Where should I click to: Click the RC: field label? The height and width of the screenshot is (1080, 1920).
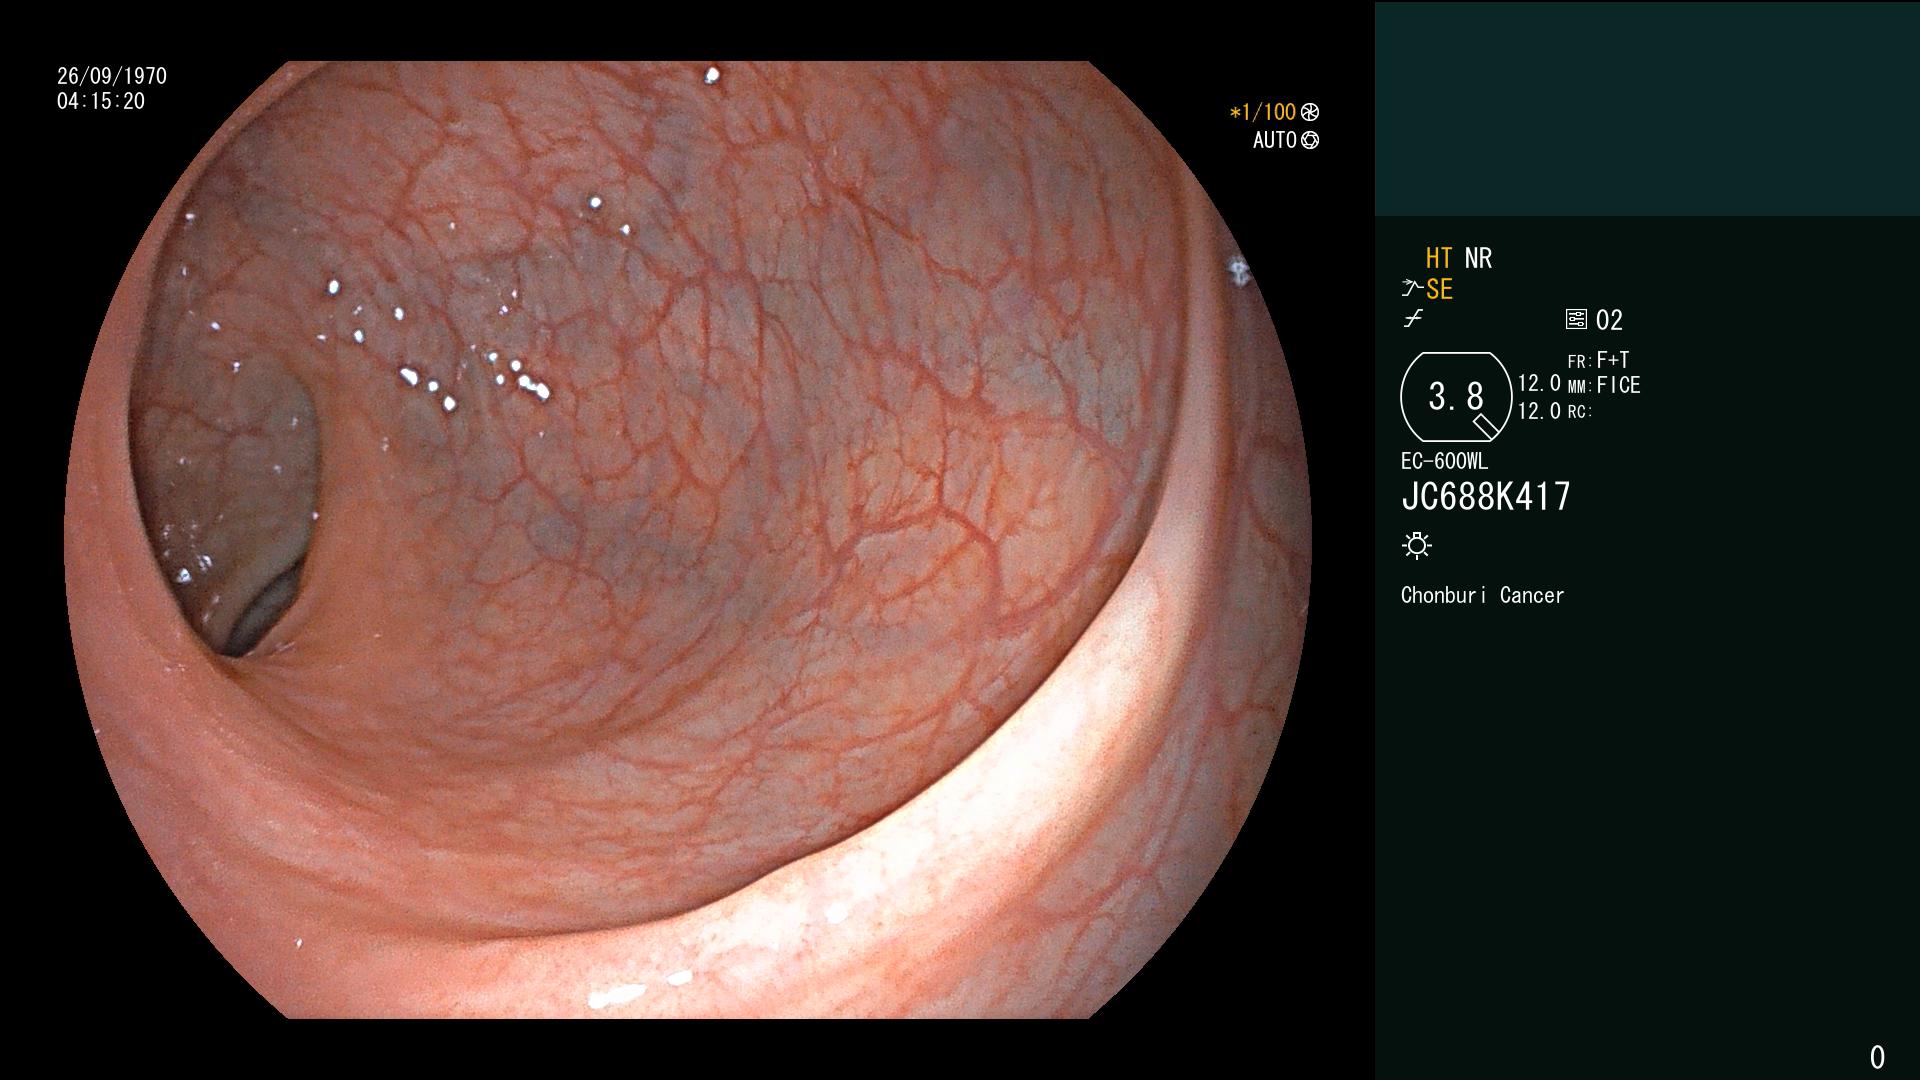coord(1580,412)
